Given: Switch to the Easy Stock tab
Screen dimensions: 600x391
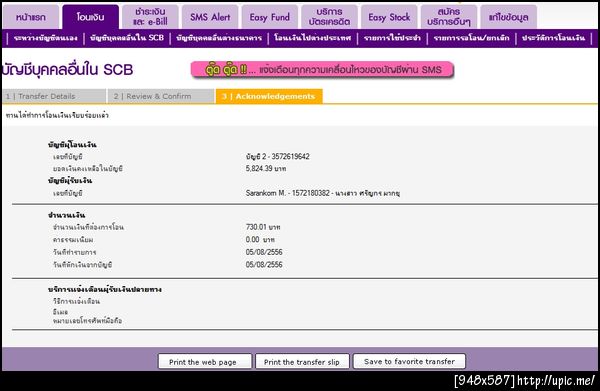Looking at the screenshot, I should [x=389, y=17].
